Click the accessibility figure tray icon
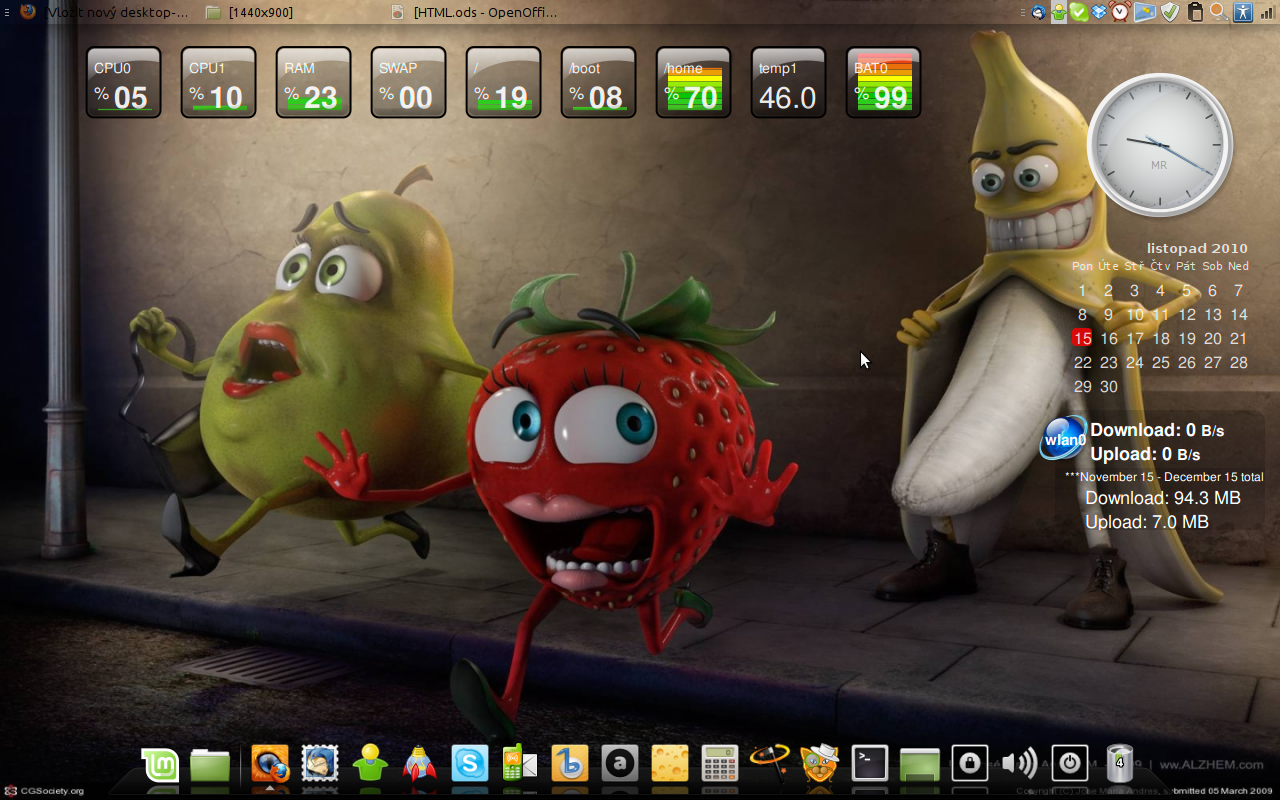 point(1243,12)
